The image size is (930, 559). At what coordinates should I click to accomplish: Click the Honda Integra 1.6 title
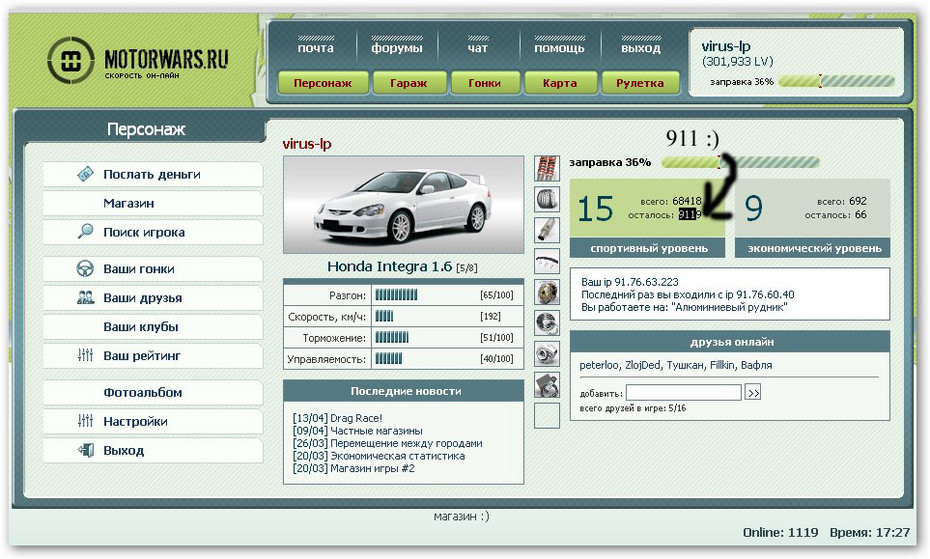[x=390, y=266]
